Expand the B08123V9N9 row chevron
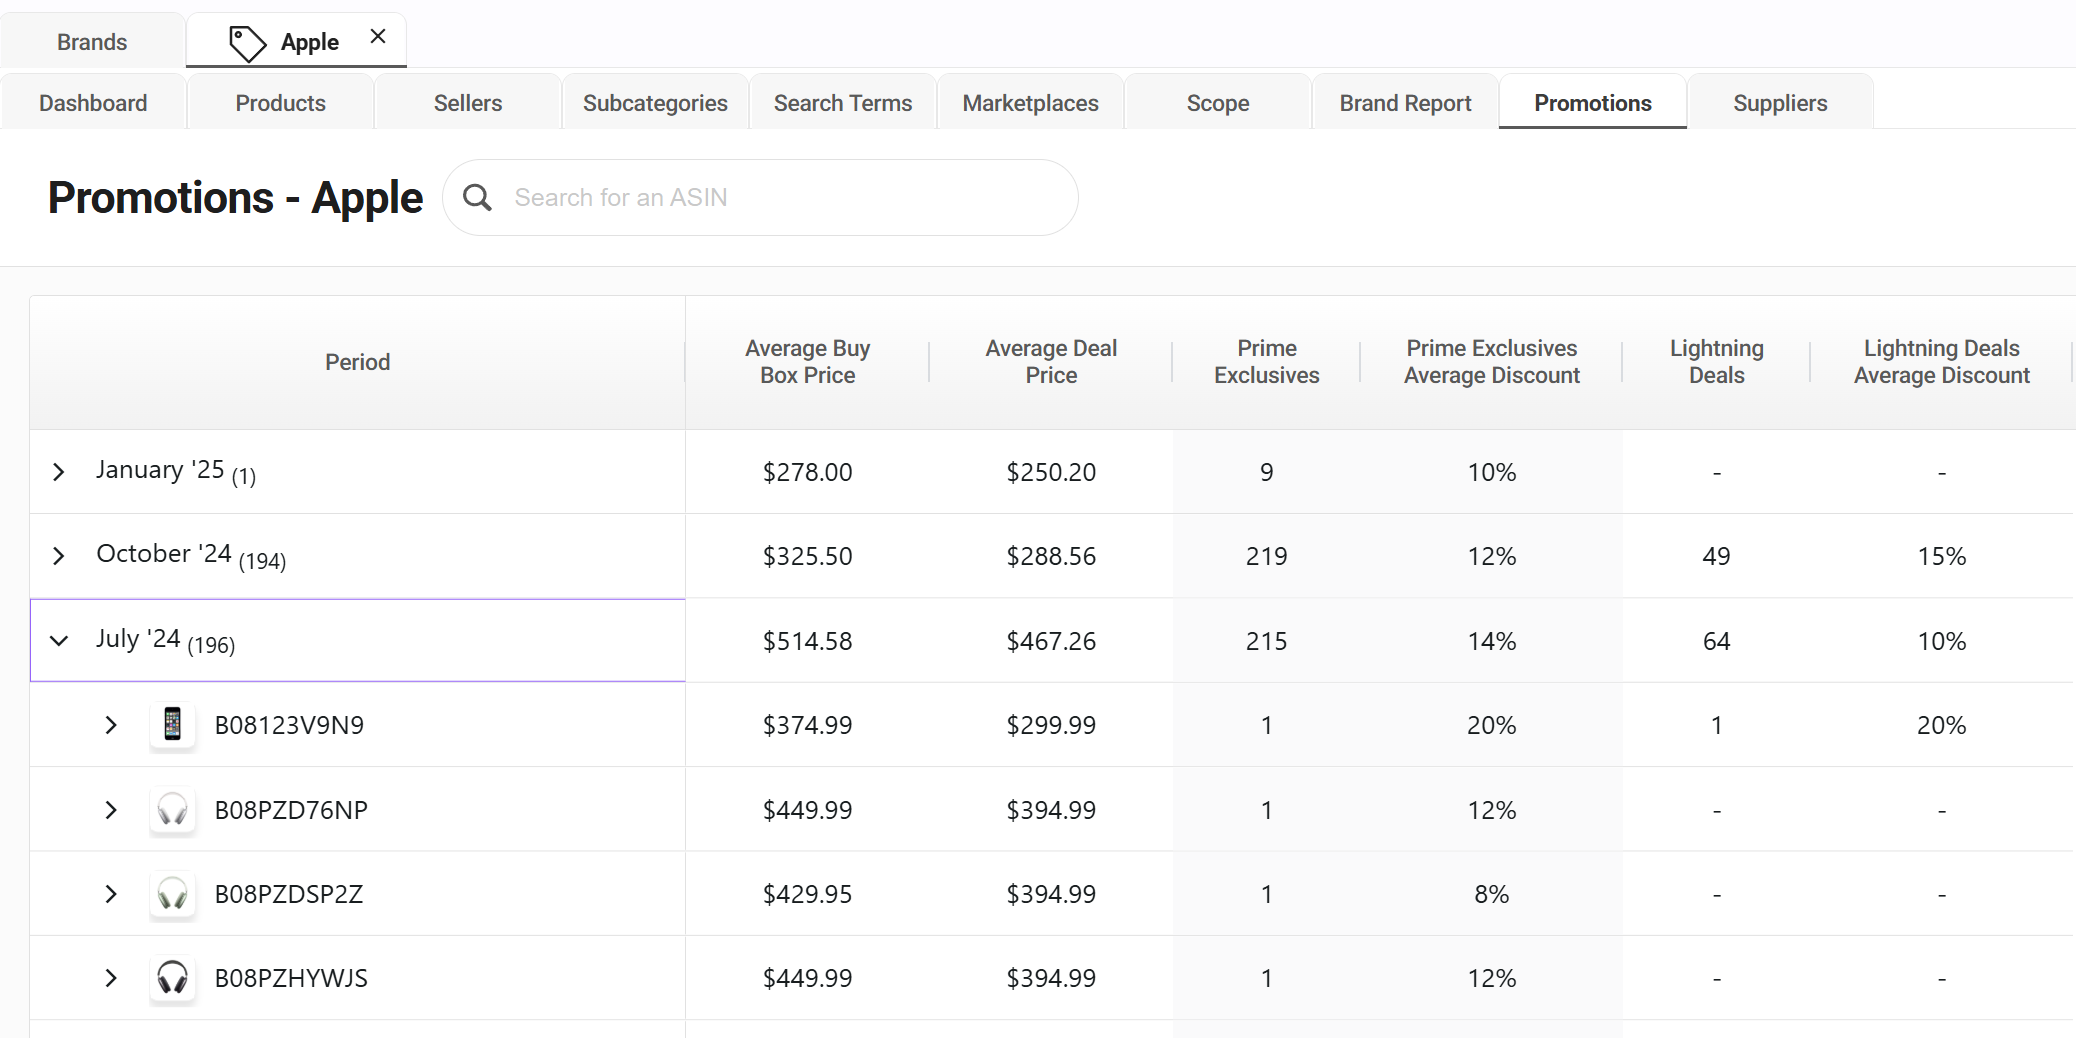Viewport: 2076px width, 1038px height. pos(111,725)
